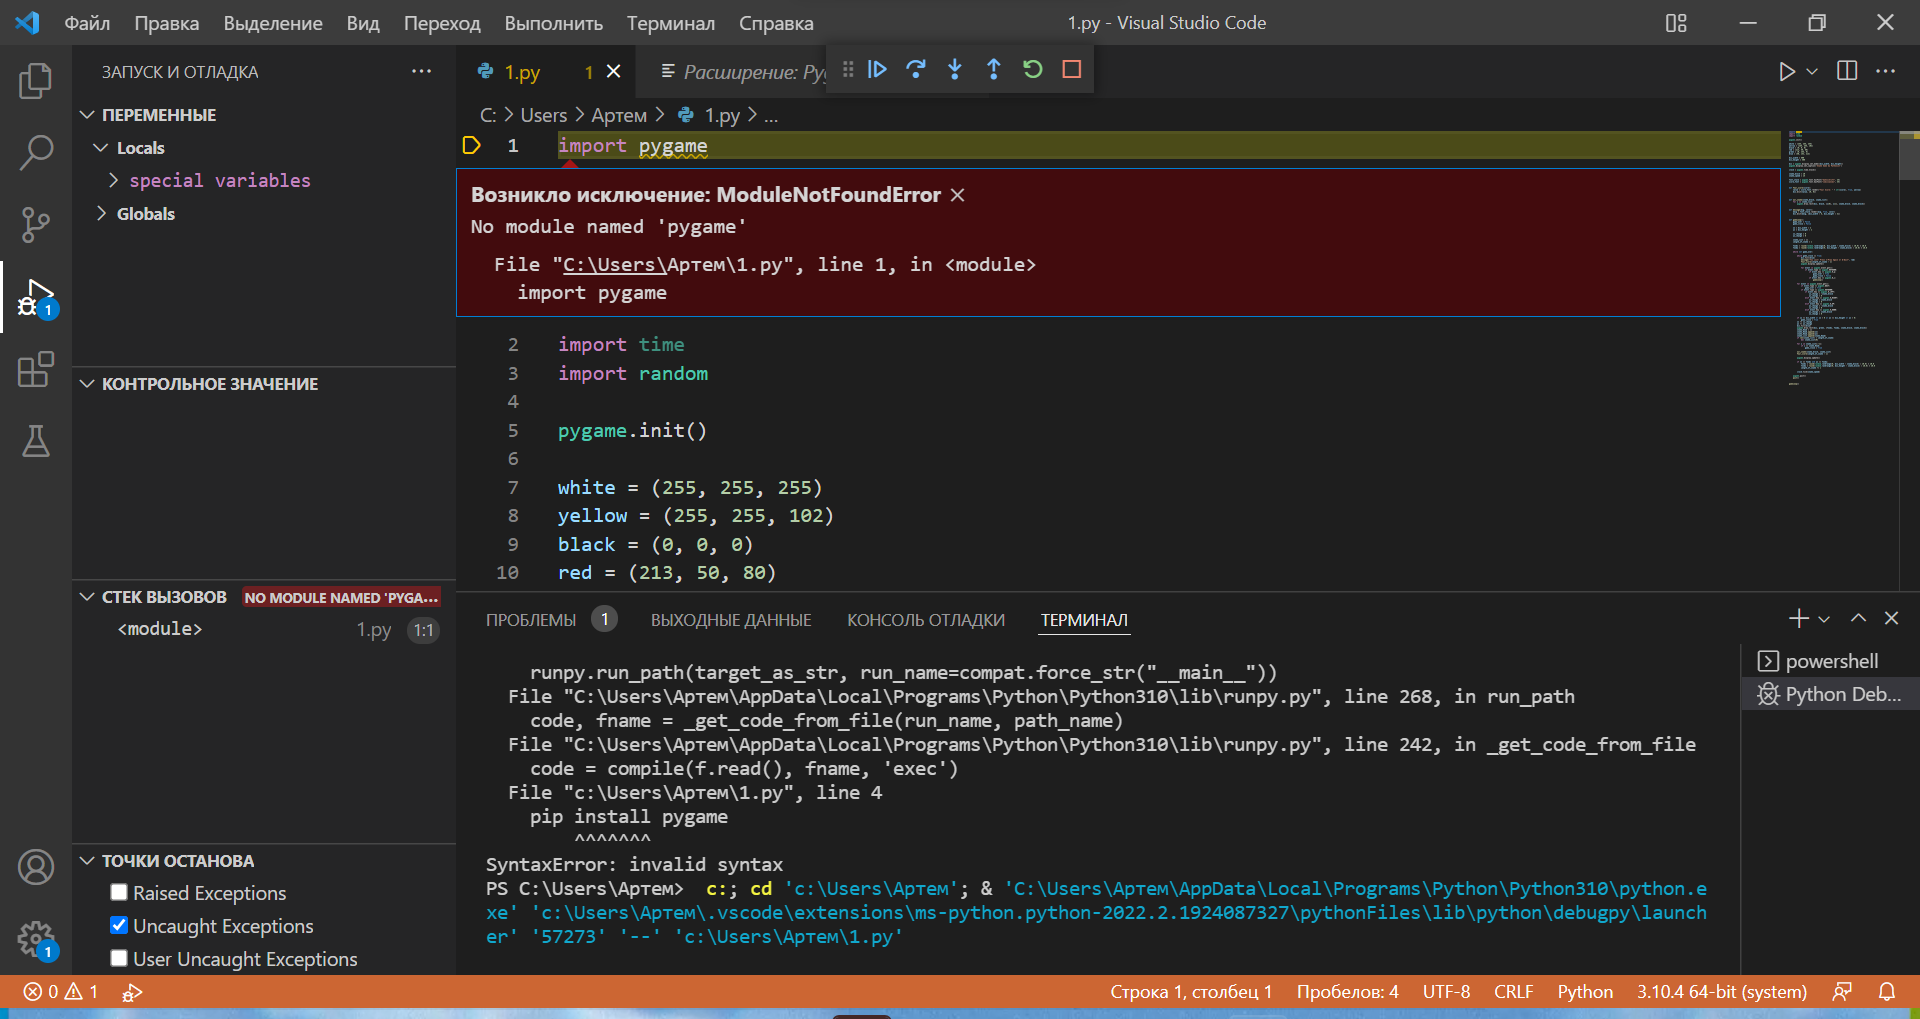This screenshot has height=1019, width=1920.
Task: Open run options dropdown next to play
Action: click(x=1812, y=71)
